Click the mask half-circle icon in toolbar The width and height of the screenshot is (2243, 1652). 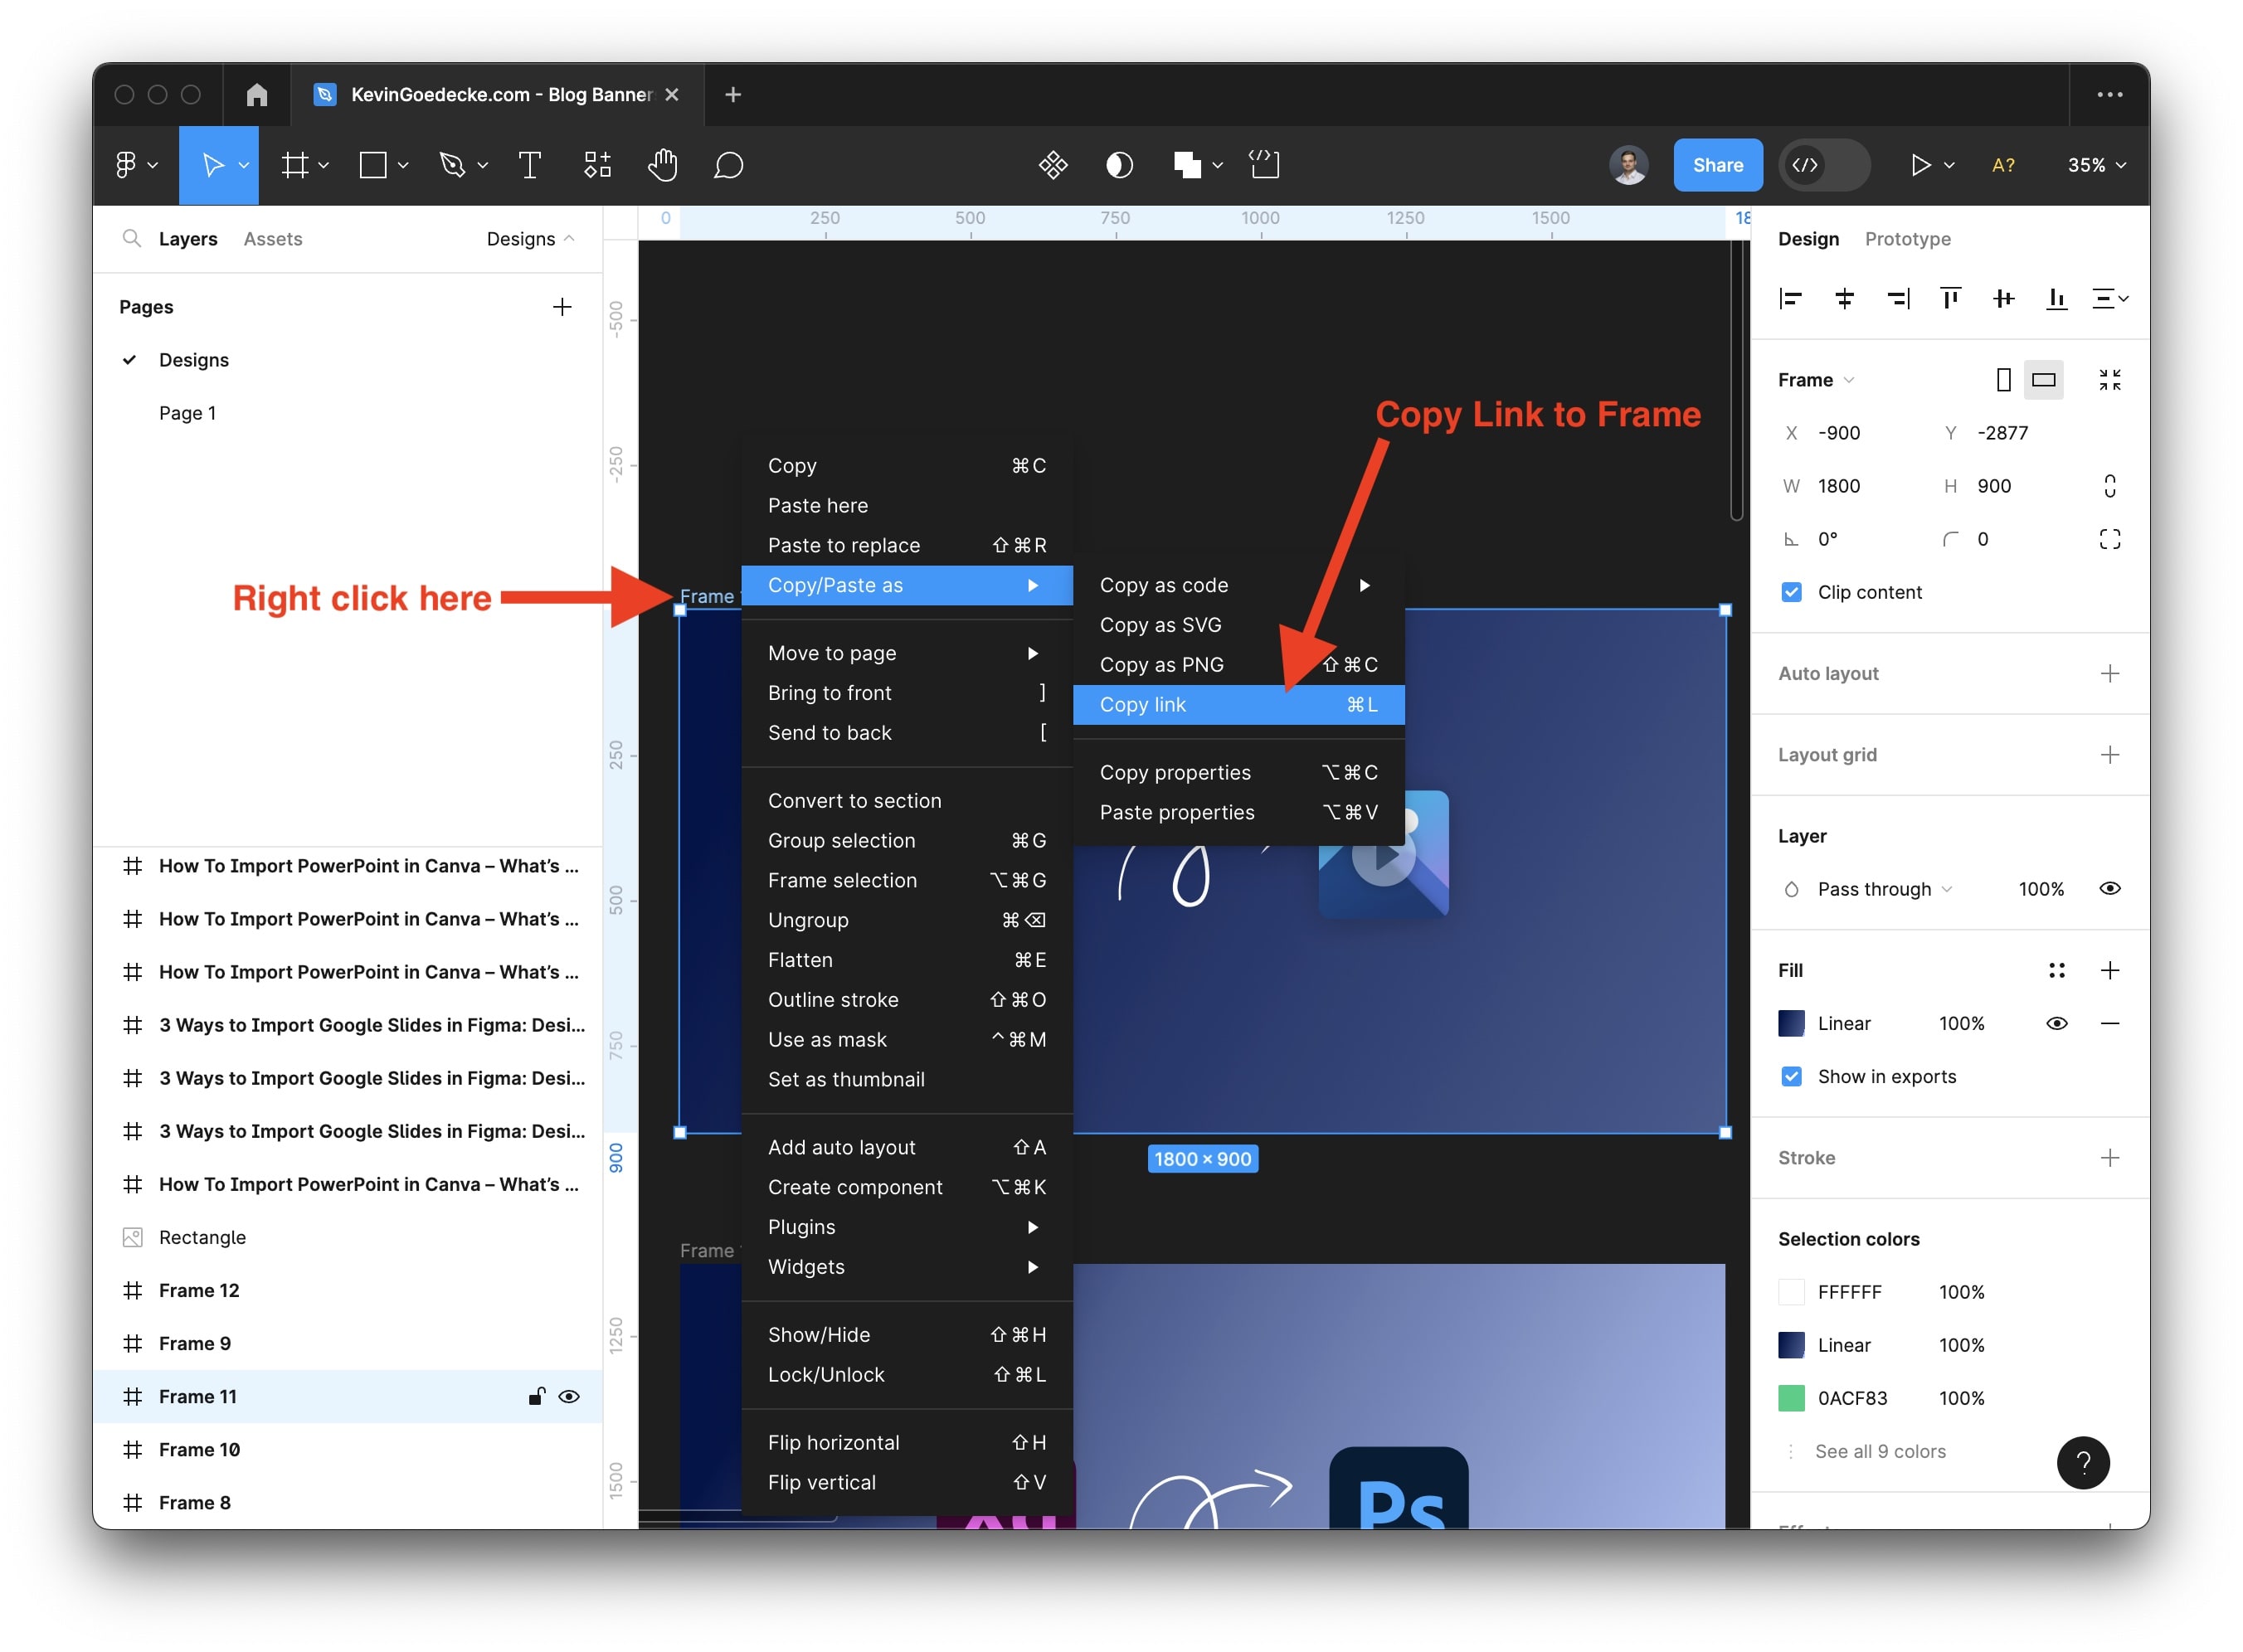point(1119,165)
